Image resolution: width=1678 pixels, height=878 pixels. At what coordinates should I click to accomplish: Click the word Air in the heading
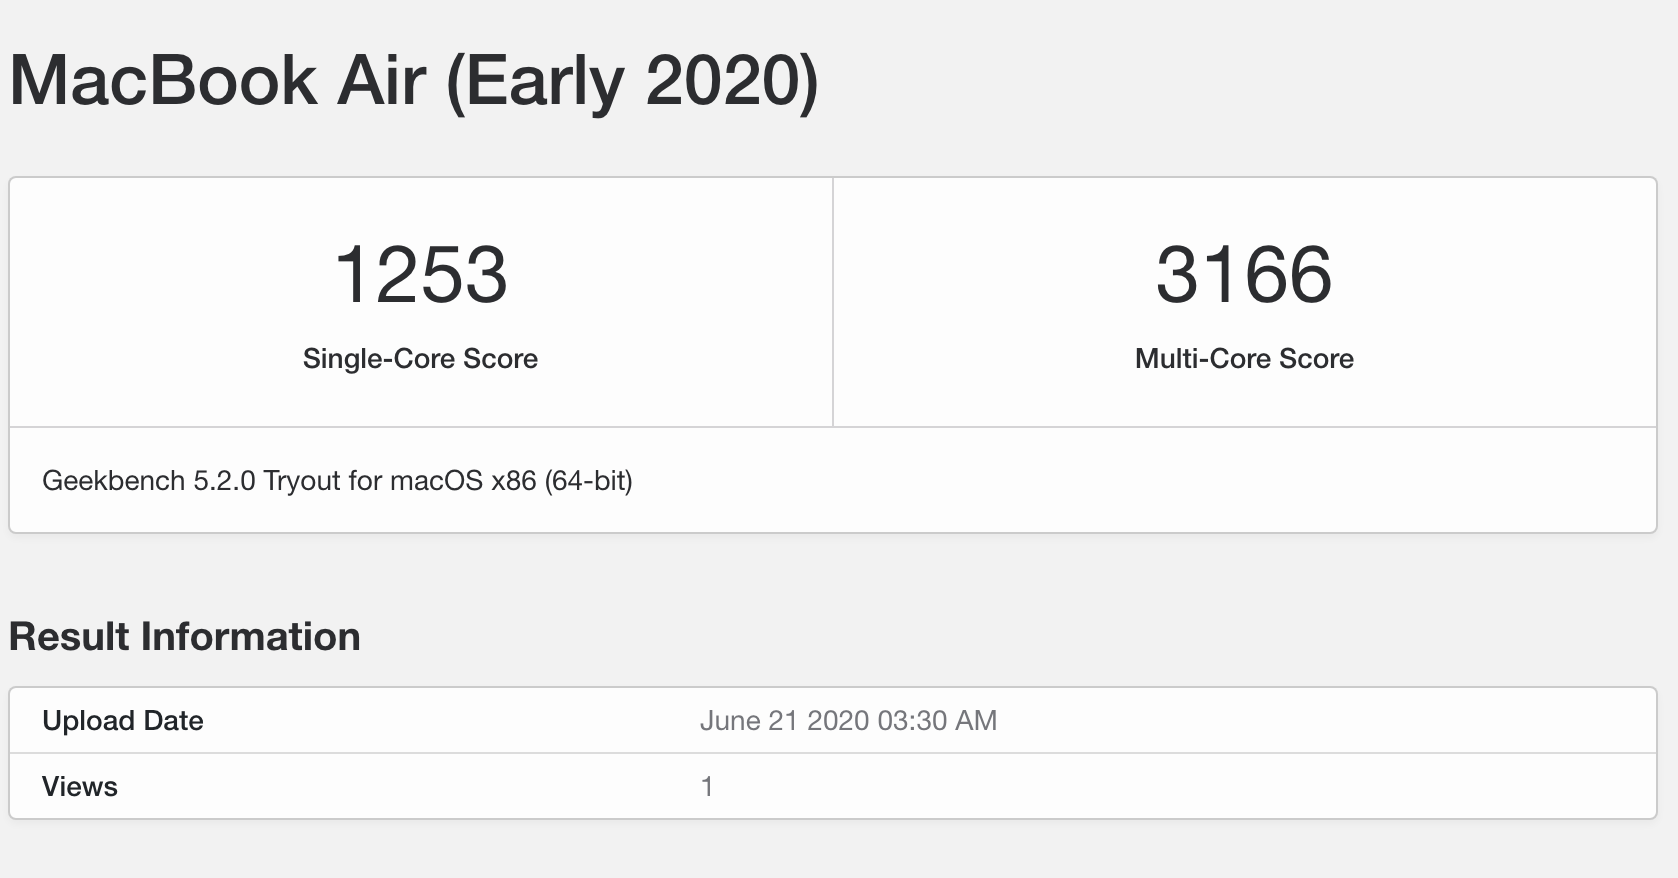[381, 81]
